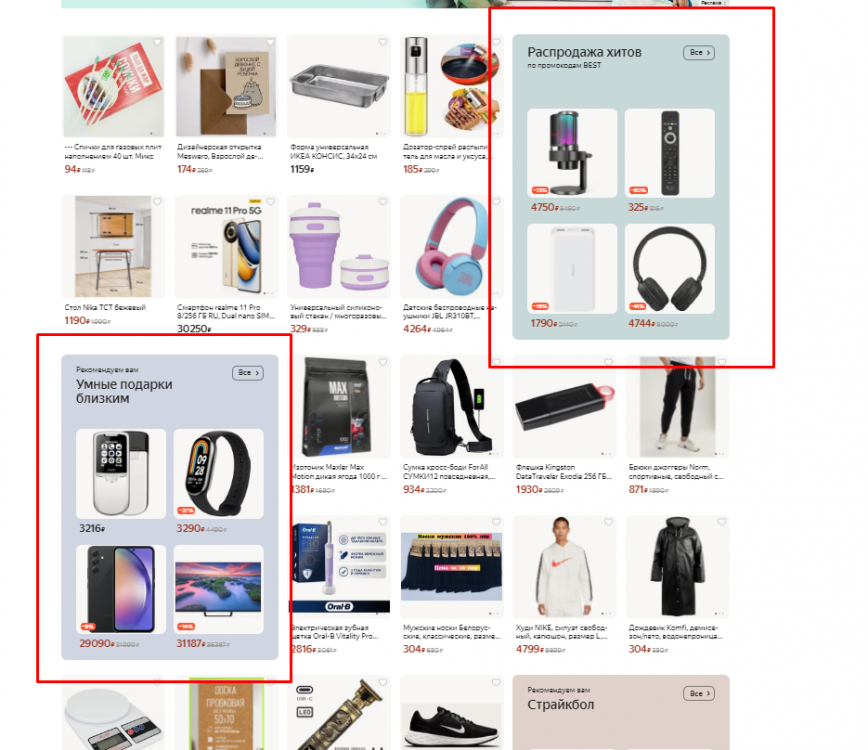
Task: Add Nike hoodie to favorites
Action: tap(608, 522)
